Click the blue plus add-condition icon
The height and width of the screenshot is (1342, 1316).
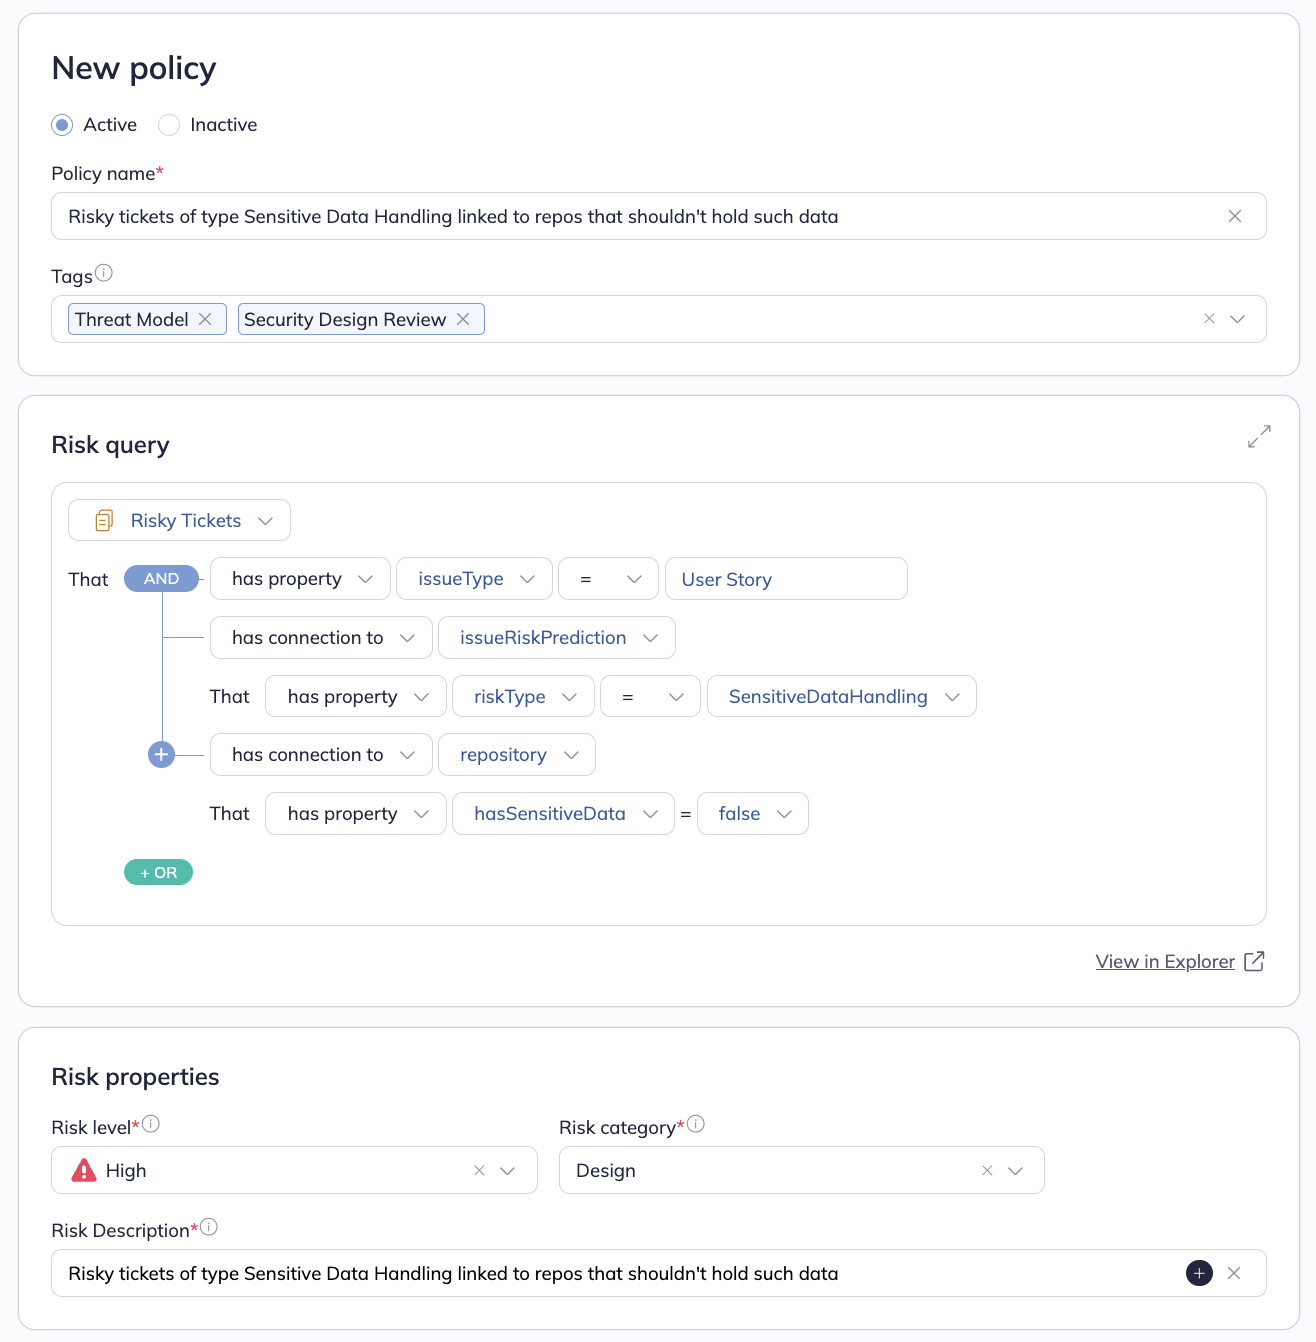(161, 755)
